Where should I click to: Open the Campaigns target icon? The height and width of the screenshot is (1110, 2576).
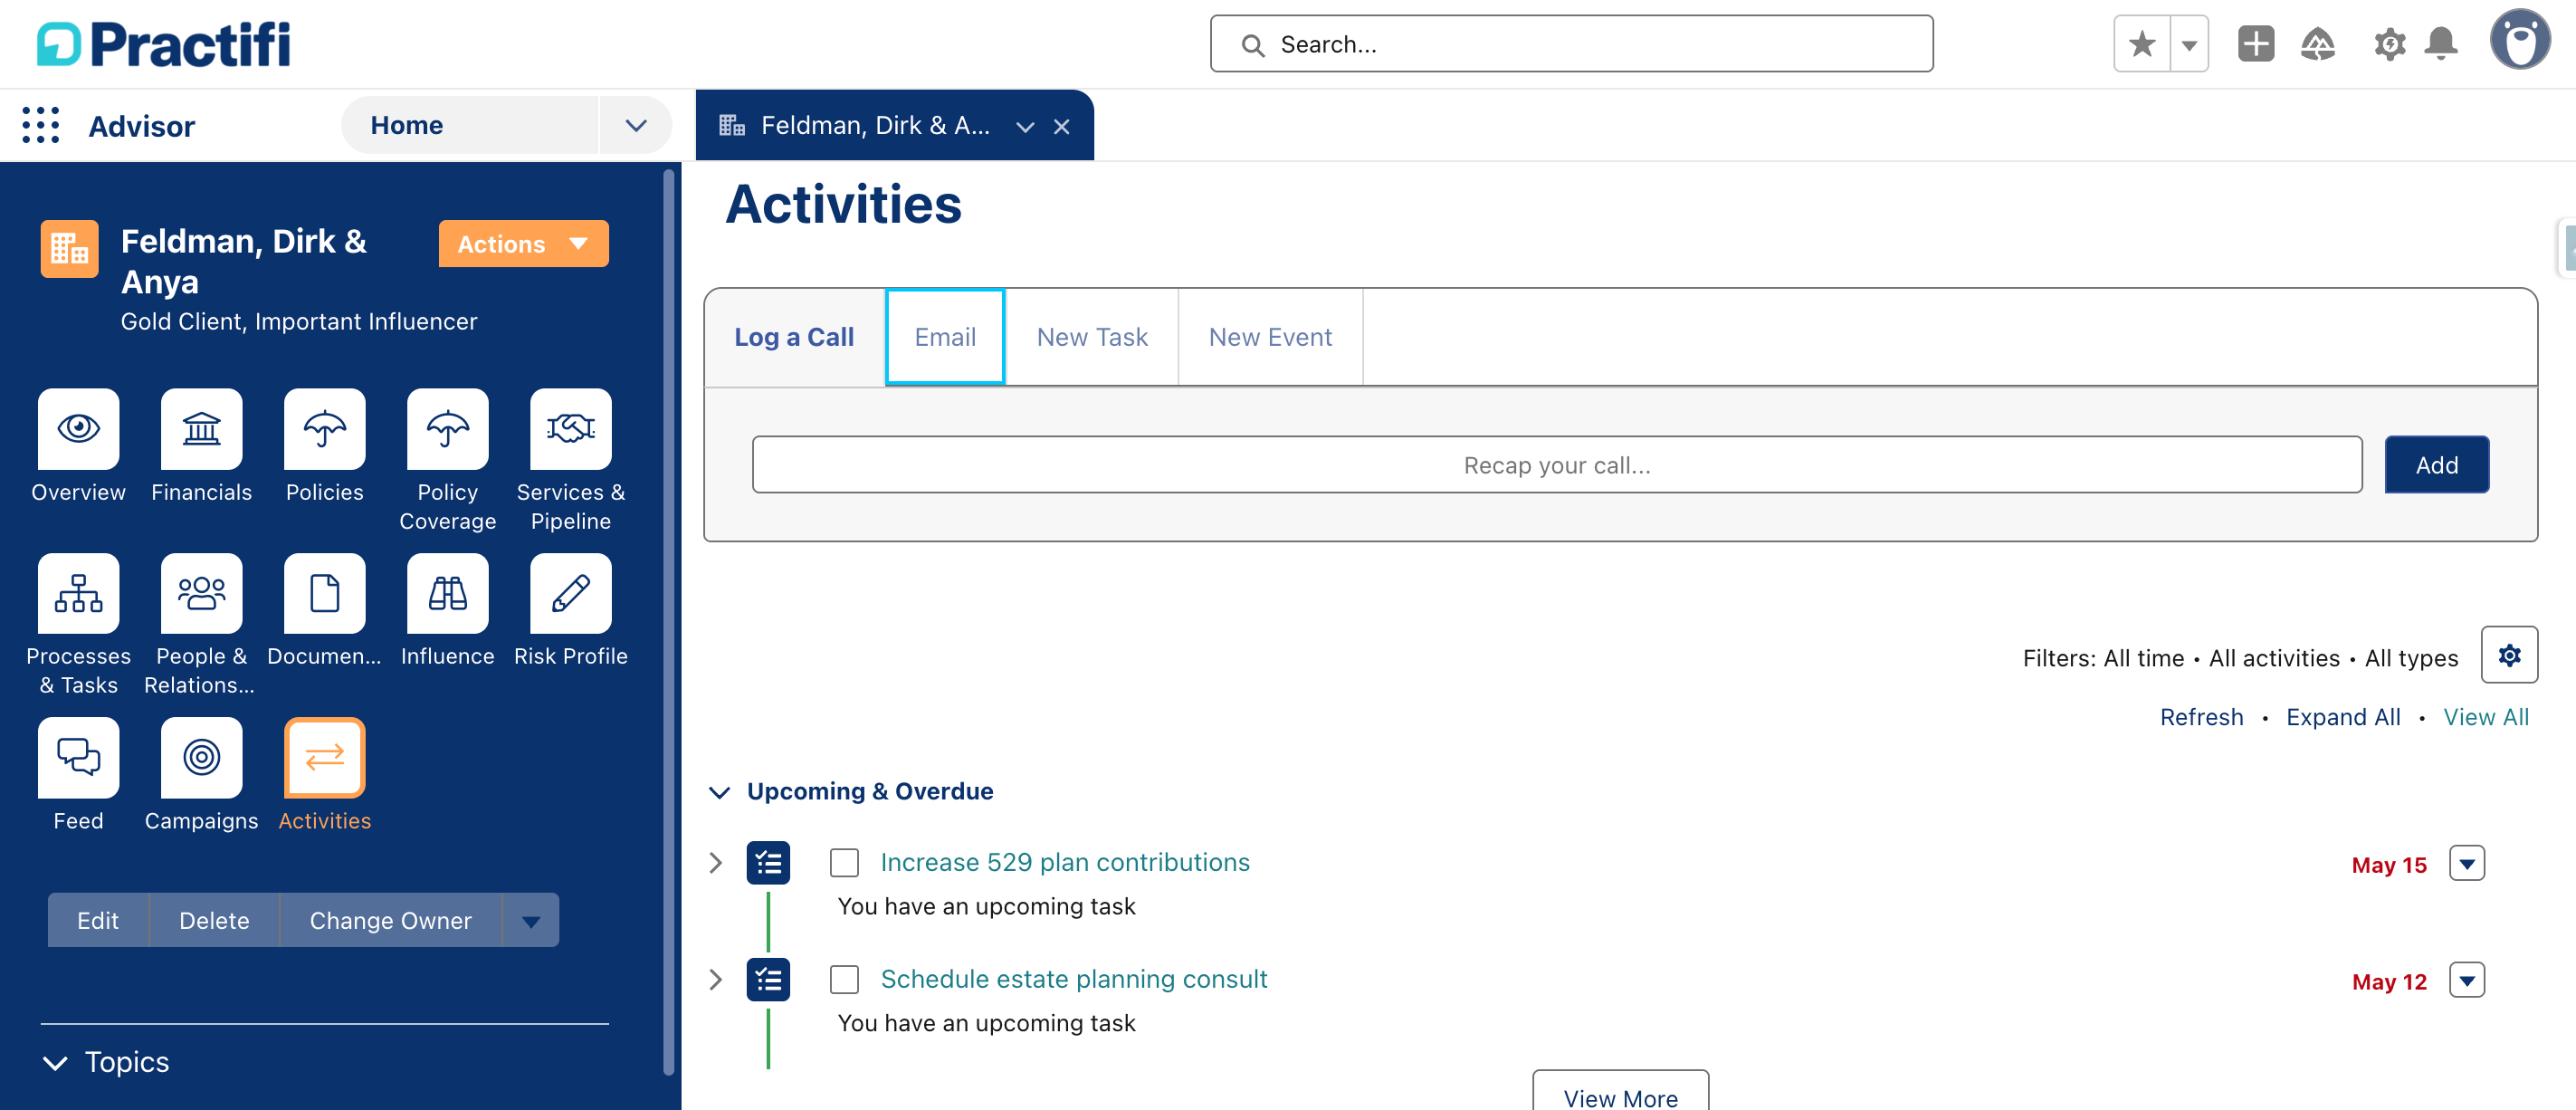point(201,757)
